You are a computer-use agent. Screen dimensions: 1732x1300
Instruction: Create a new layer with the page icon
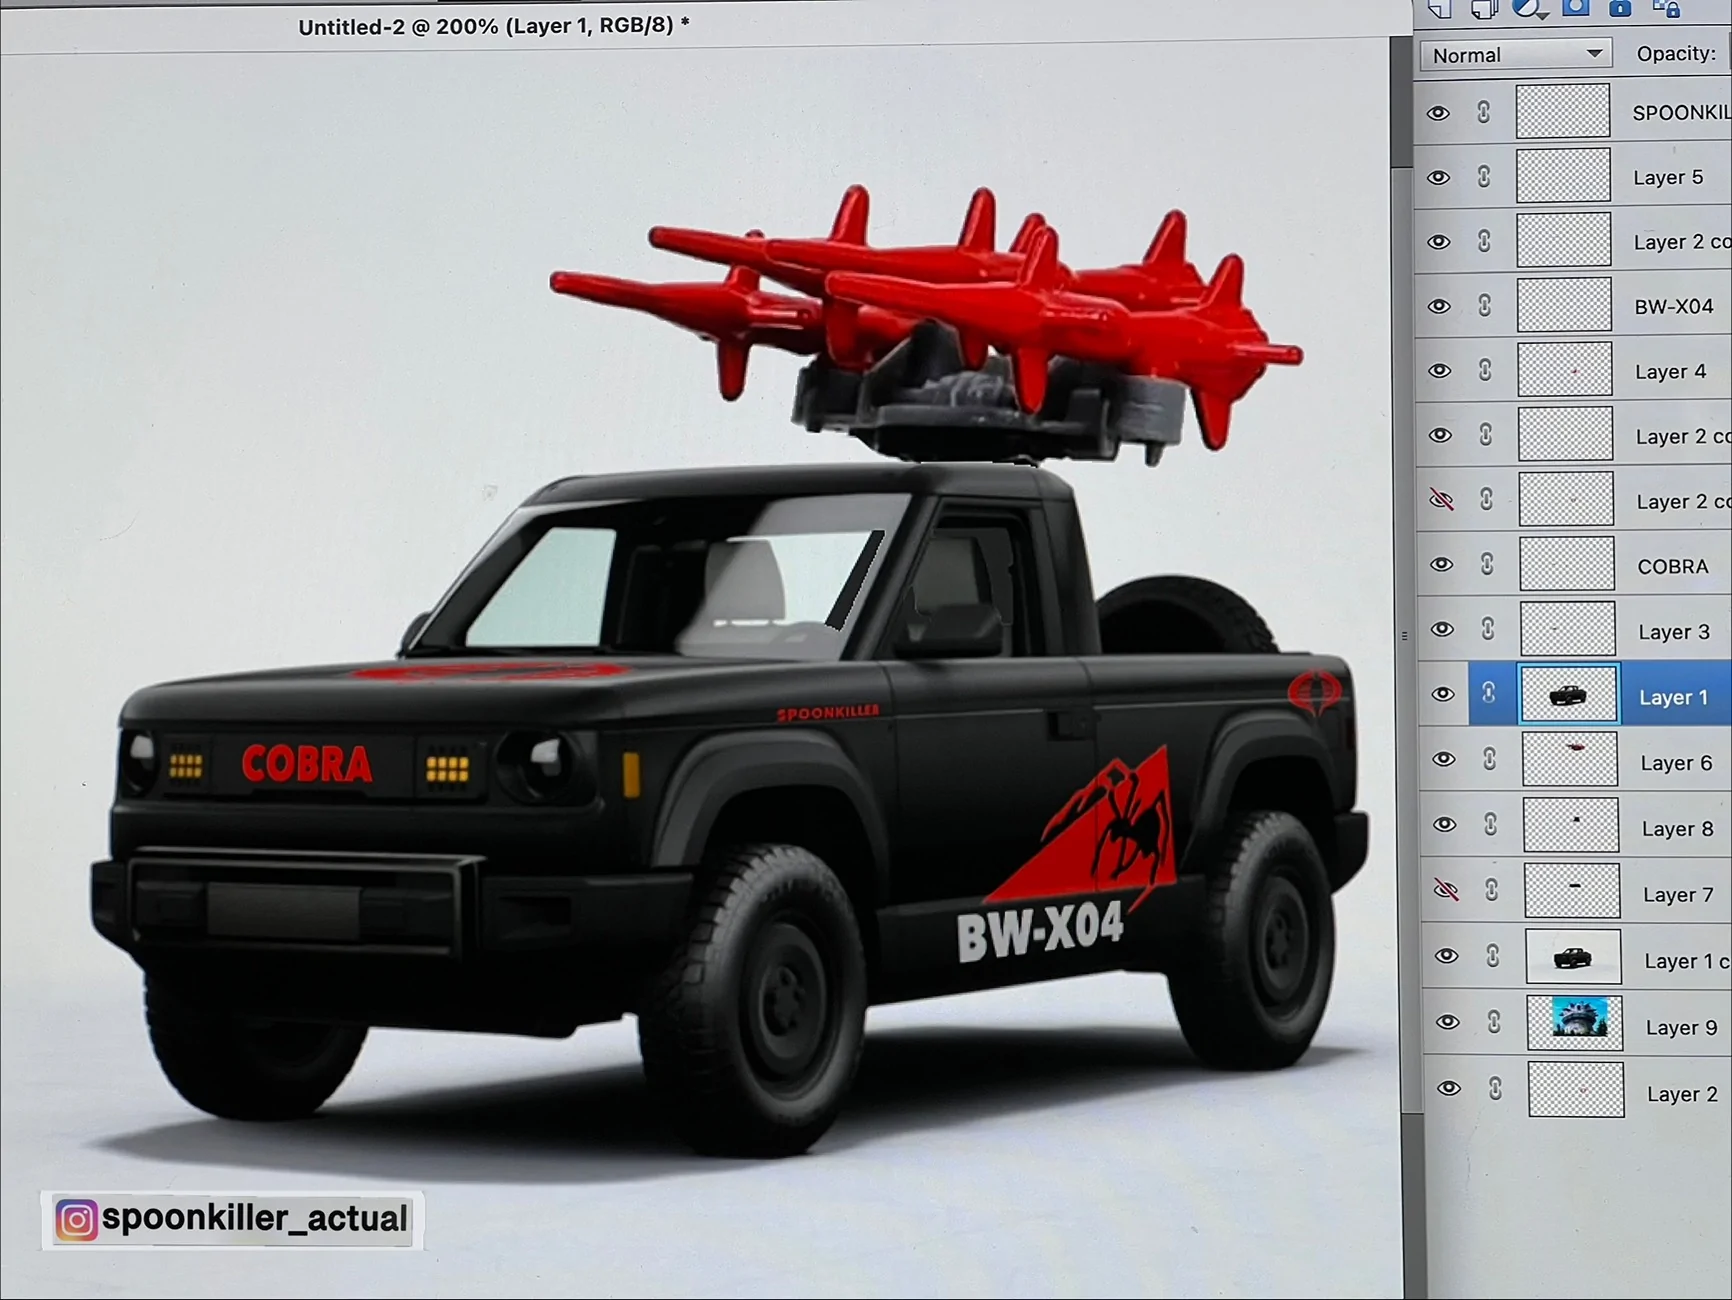pos(1439,9)
